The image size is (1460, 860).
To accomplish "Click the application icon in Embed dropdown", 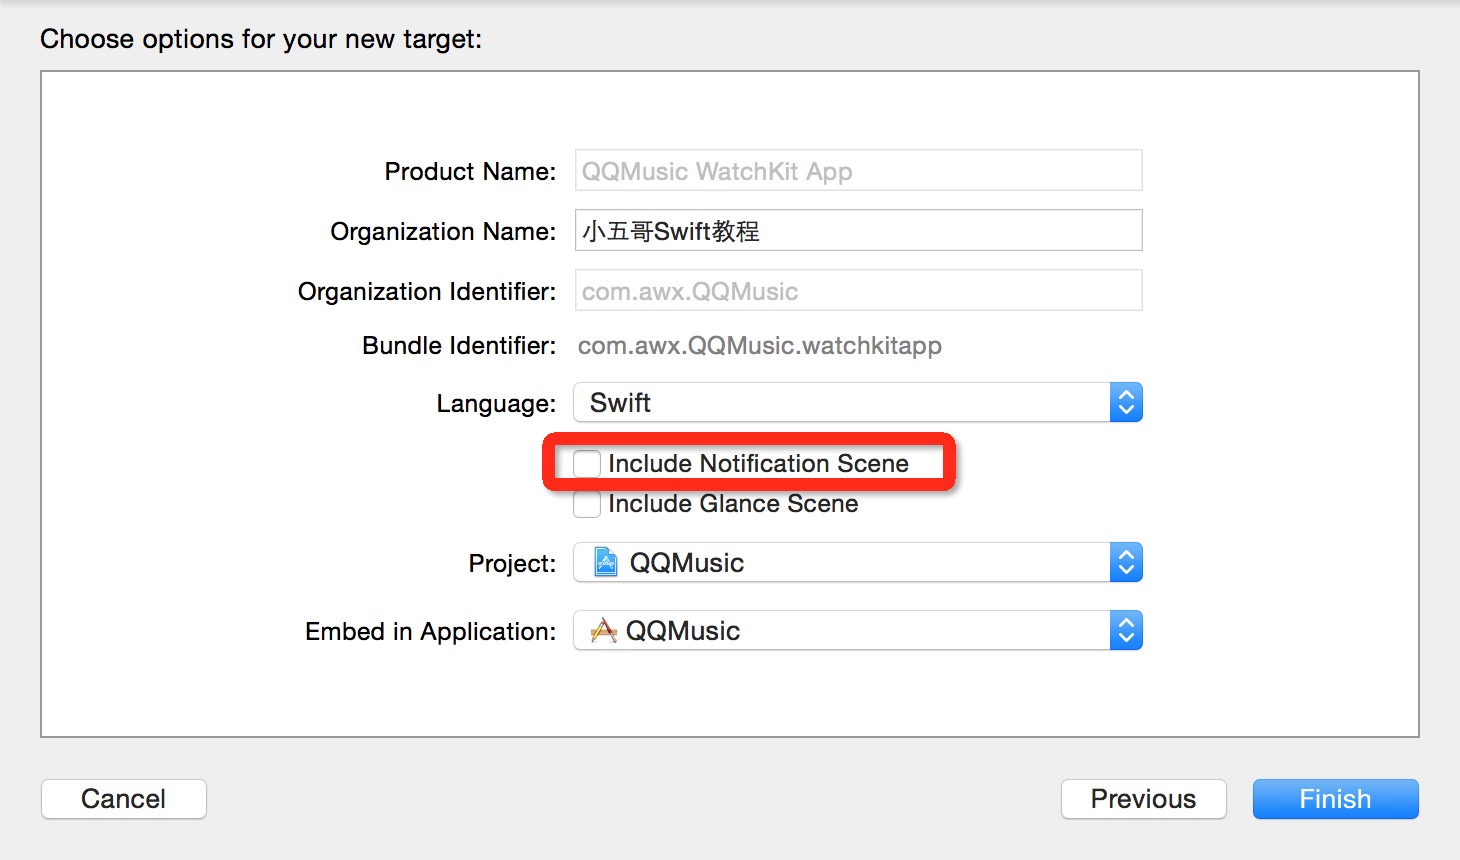I will [603, 630].
